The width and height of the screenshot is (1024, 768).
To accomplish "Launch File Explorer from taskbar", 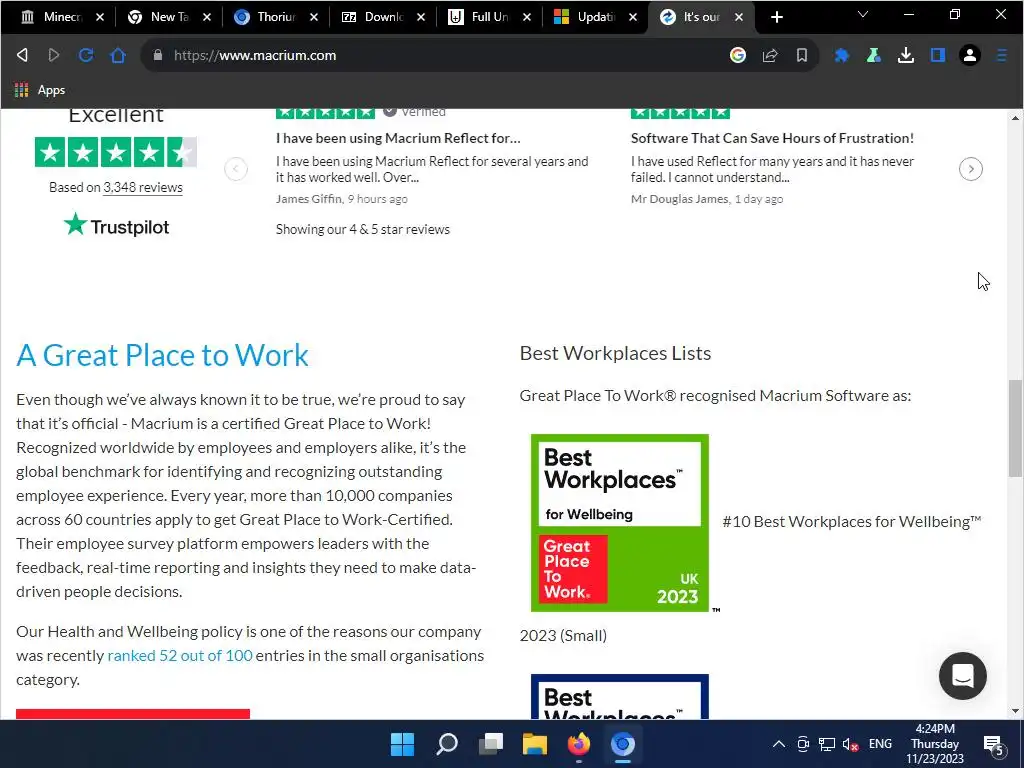I will click(535, 744).
